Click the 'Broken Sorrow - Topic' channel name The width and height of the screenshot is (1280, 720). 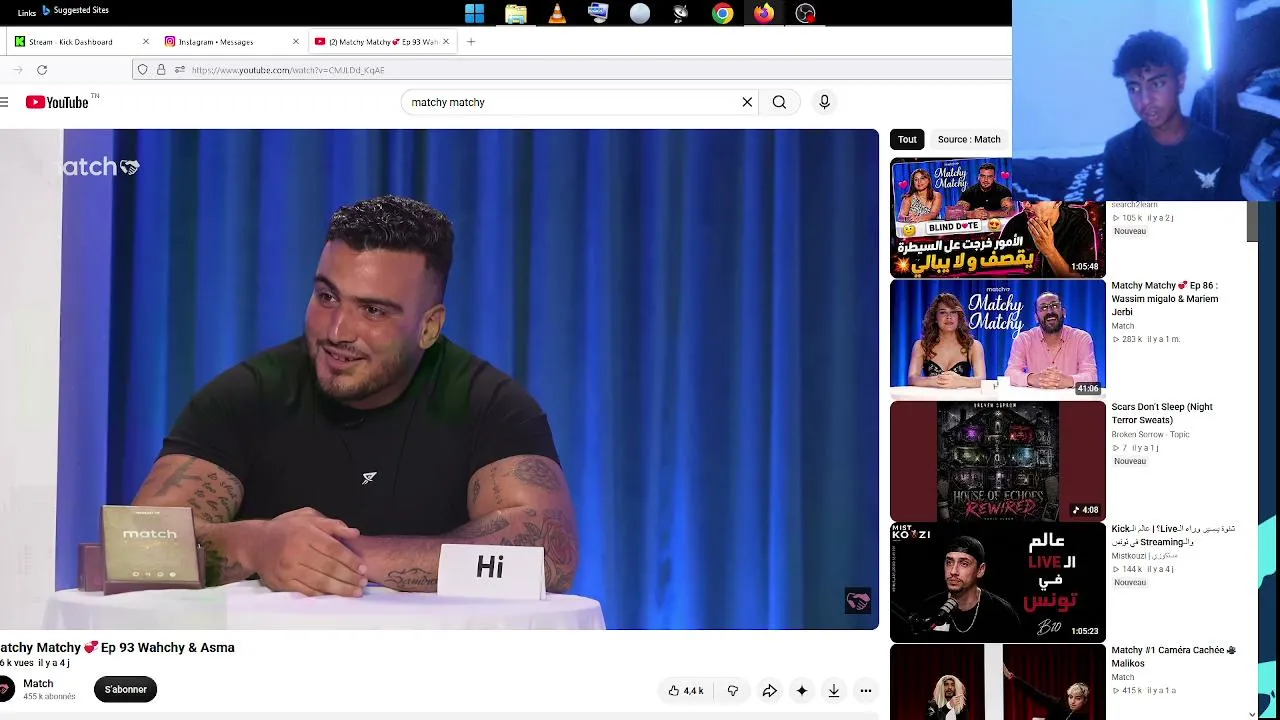point(1151,435)
